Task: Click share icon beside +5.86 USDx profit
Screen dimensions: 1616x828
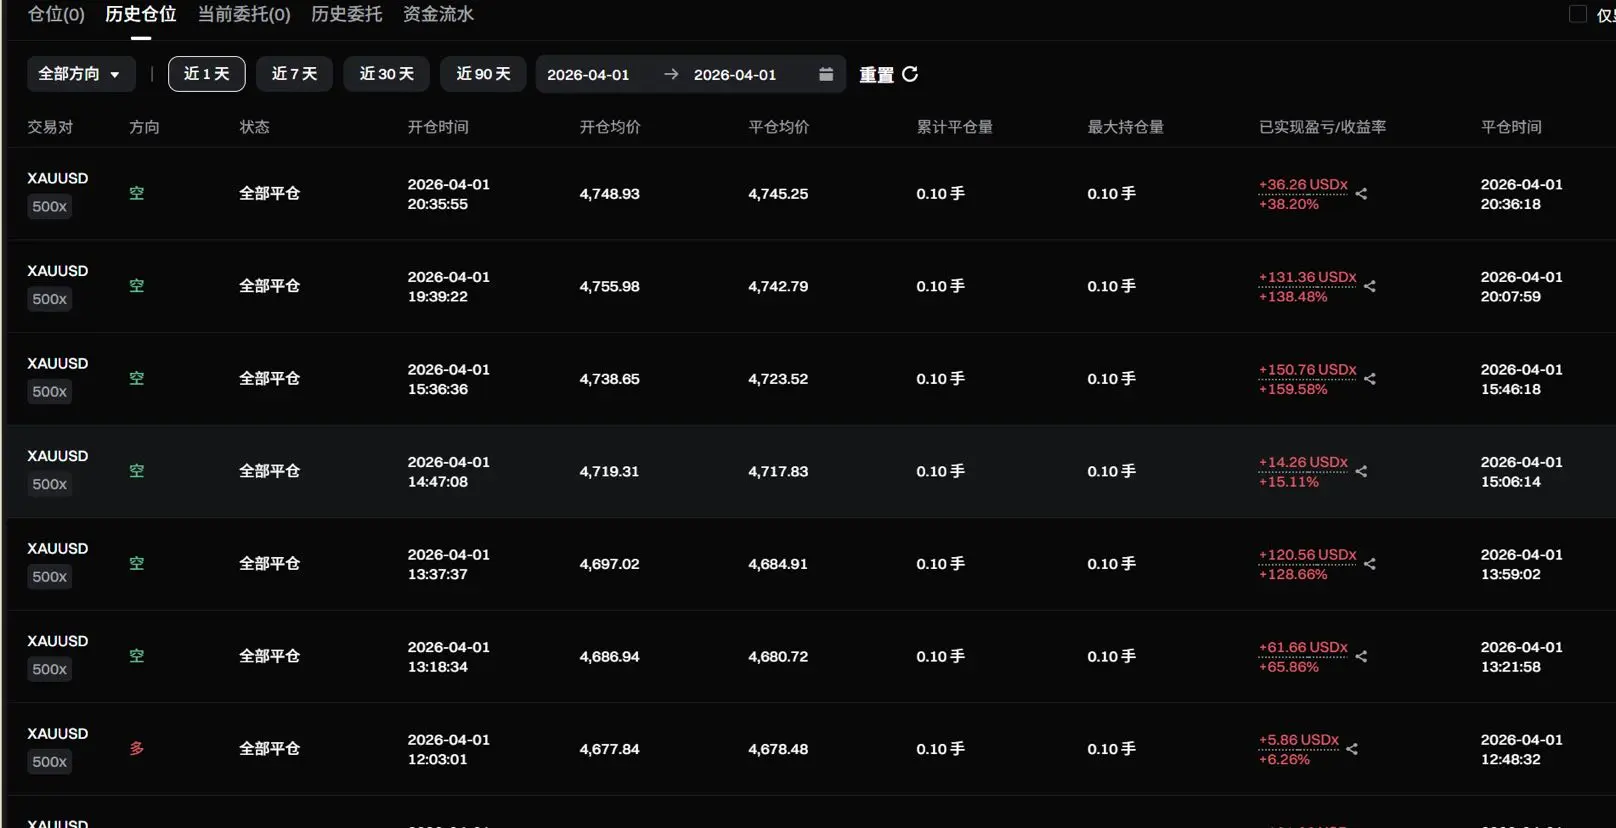Action: click(x=1352, y=749)
